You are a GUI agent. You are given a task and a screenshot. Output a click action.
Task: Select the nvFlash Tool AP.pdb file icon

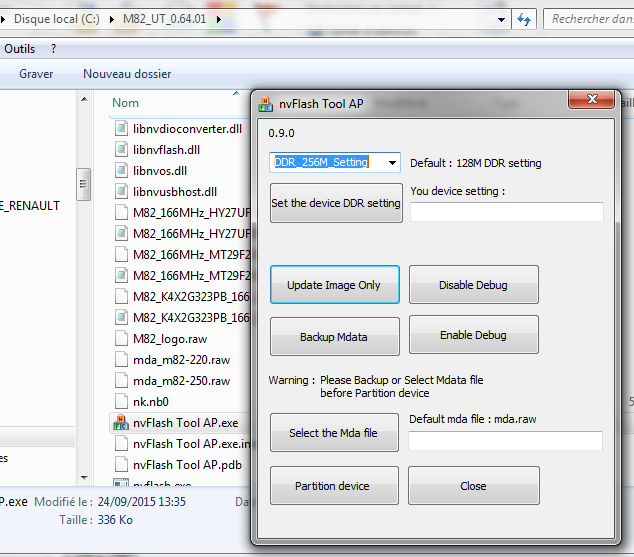[x=119, y=465]
